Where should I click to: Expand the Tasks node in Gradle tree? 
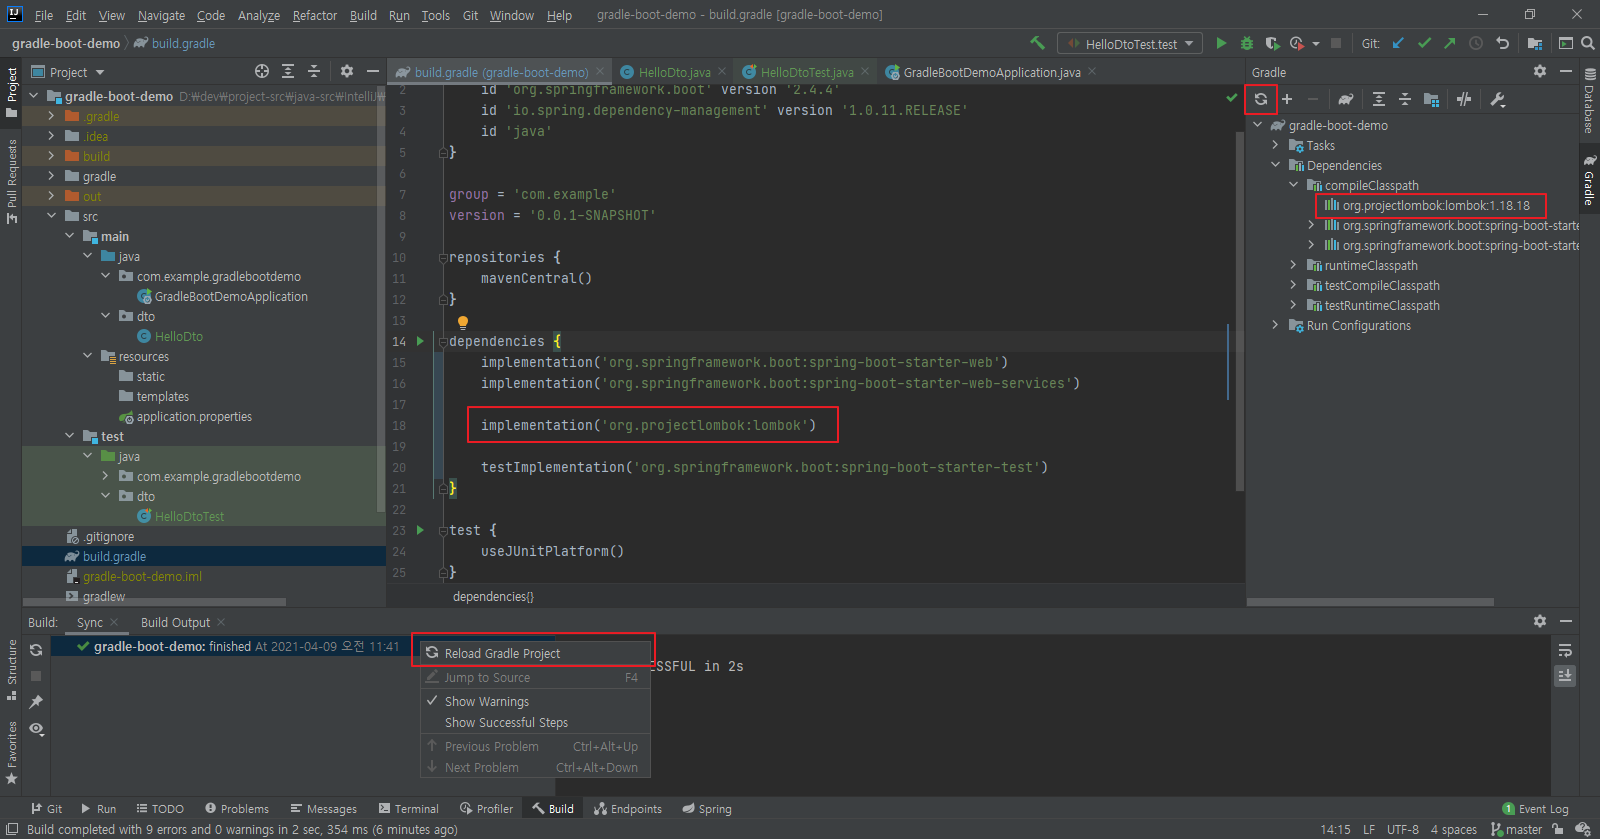tap(1275, 145)
